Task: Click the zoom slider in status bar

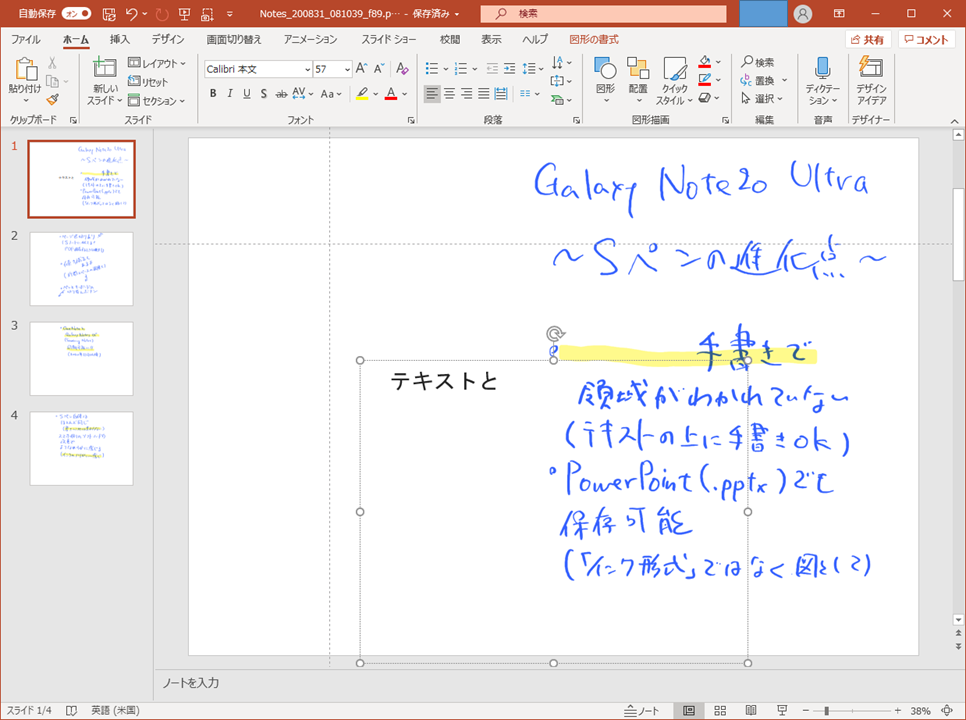Action: coord(851,711)
